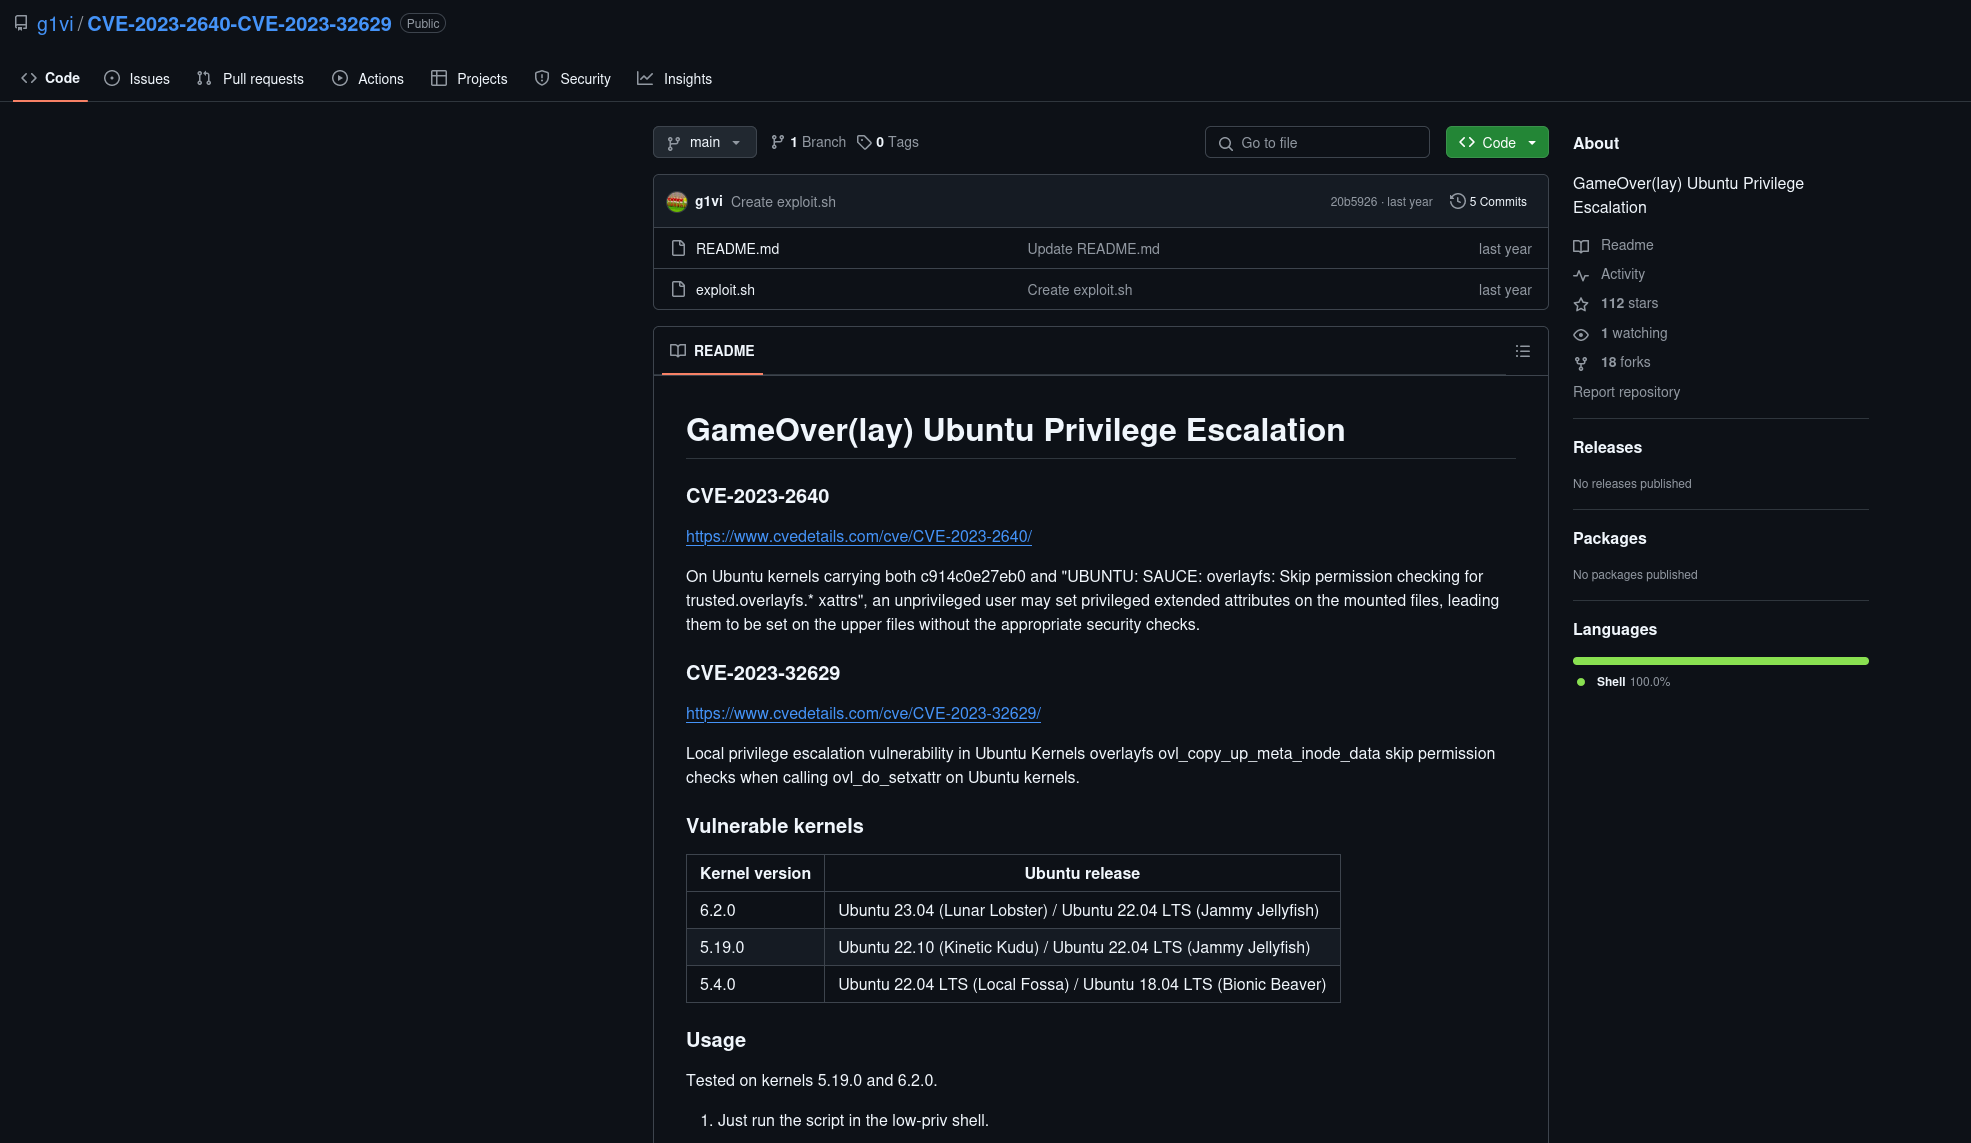This screenshot has width=1971, height=1143.
Task: Open the Projects tab
Action: tap(469, 79)
